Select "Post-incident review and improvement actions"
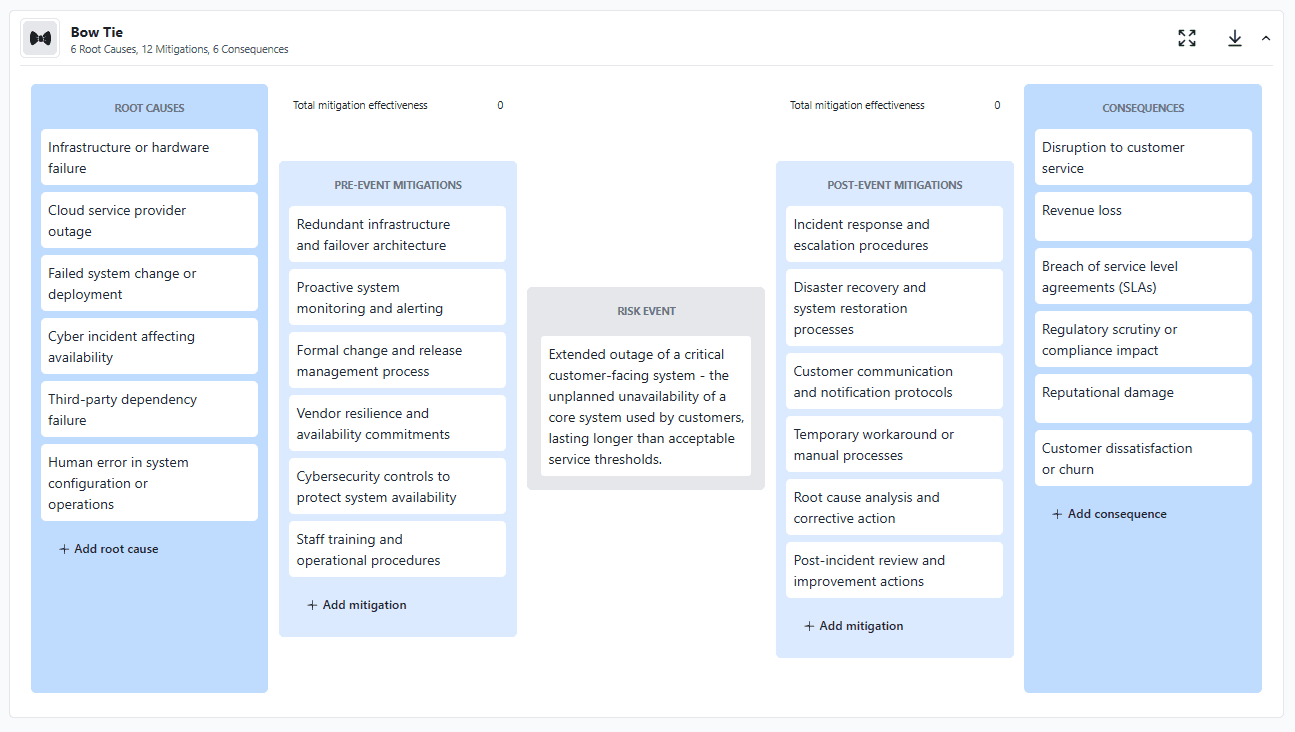The height and width of the screenshot is (732, 1295). tap(894, 570)
